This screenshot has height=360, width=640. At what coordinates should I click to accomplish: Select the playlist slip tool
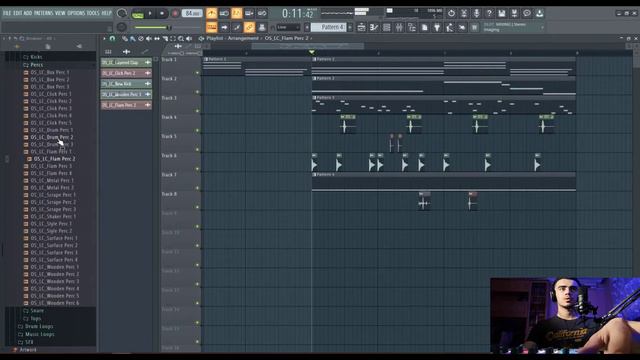157,38
